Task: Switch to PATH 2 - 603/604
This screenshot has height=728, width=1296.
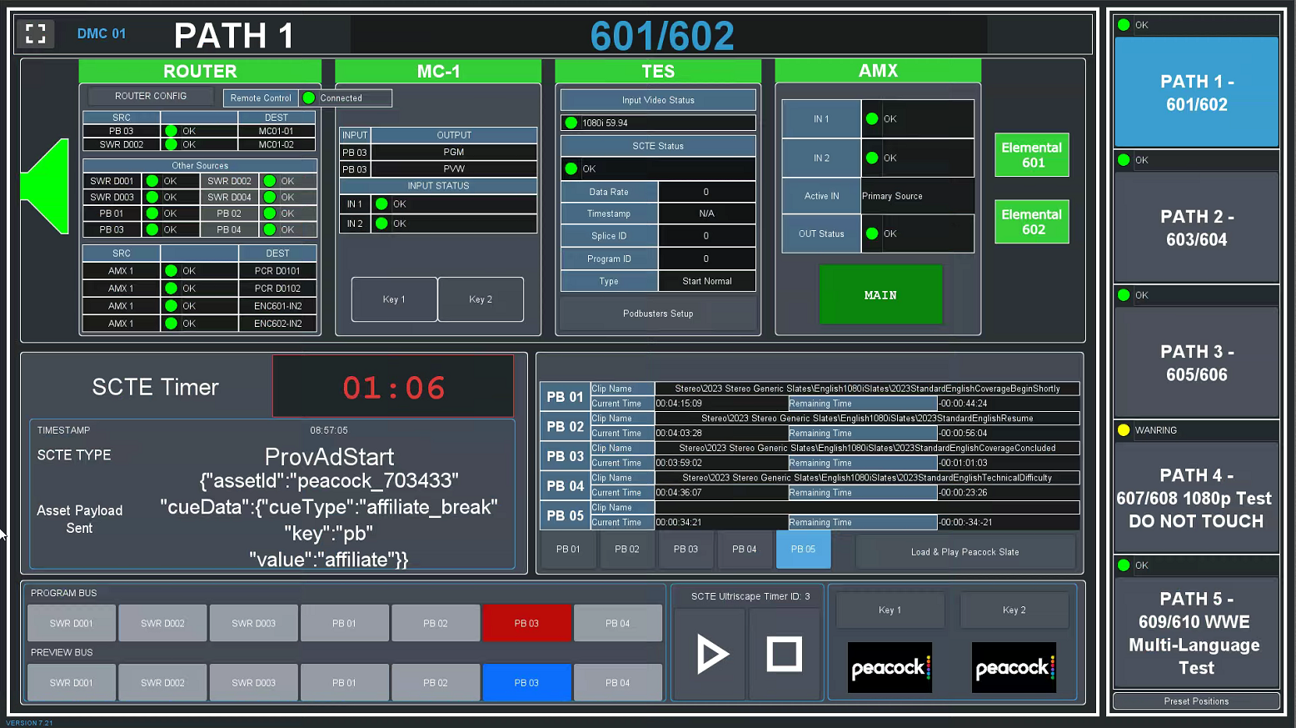Action: pyautogui.click(x=1196, y=228)
